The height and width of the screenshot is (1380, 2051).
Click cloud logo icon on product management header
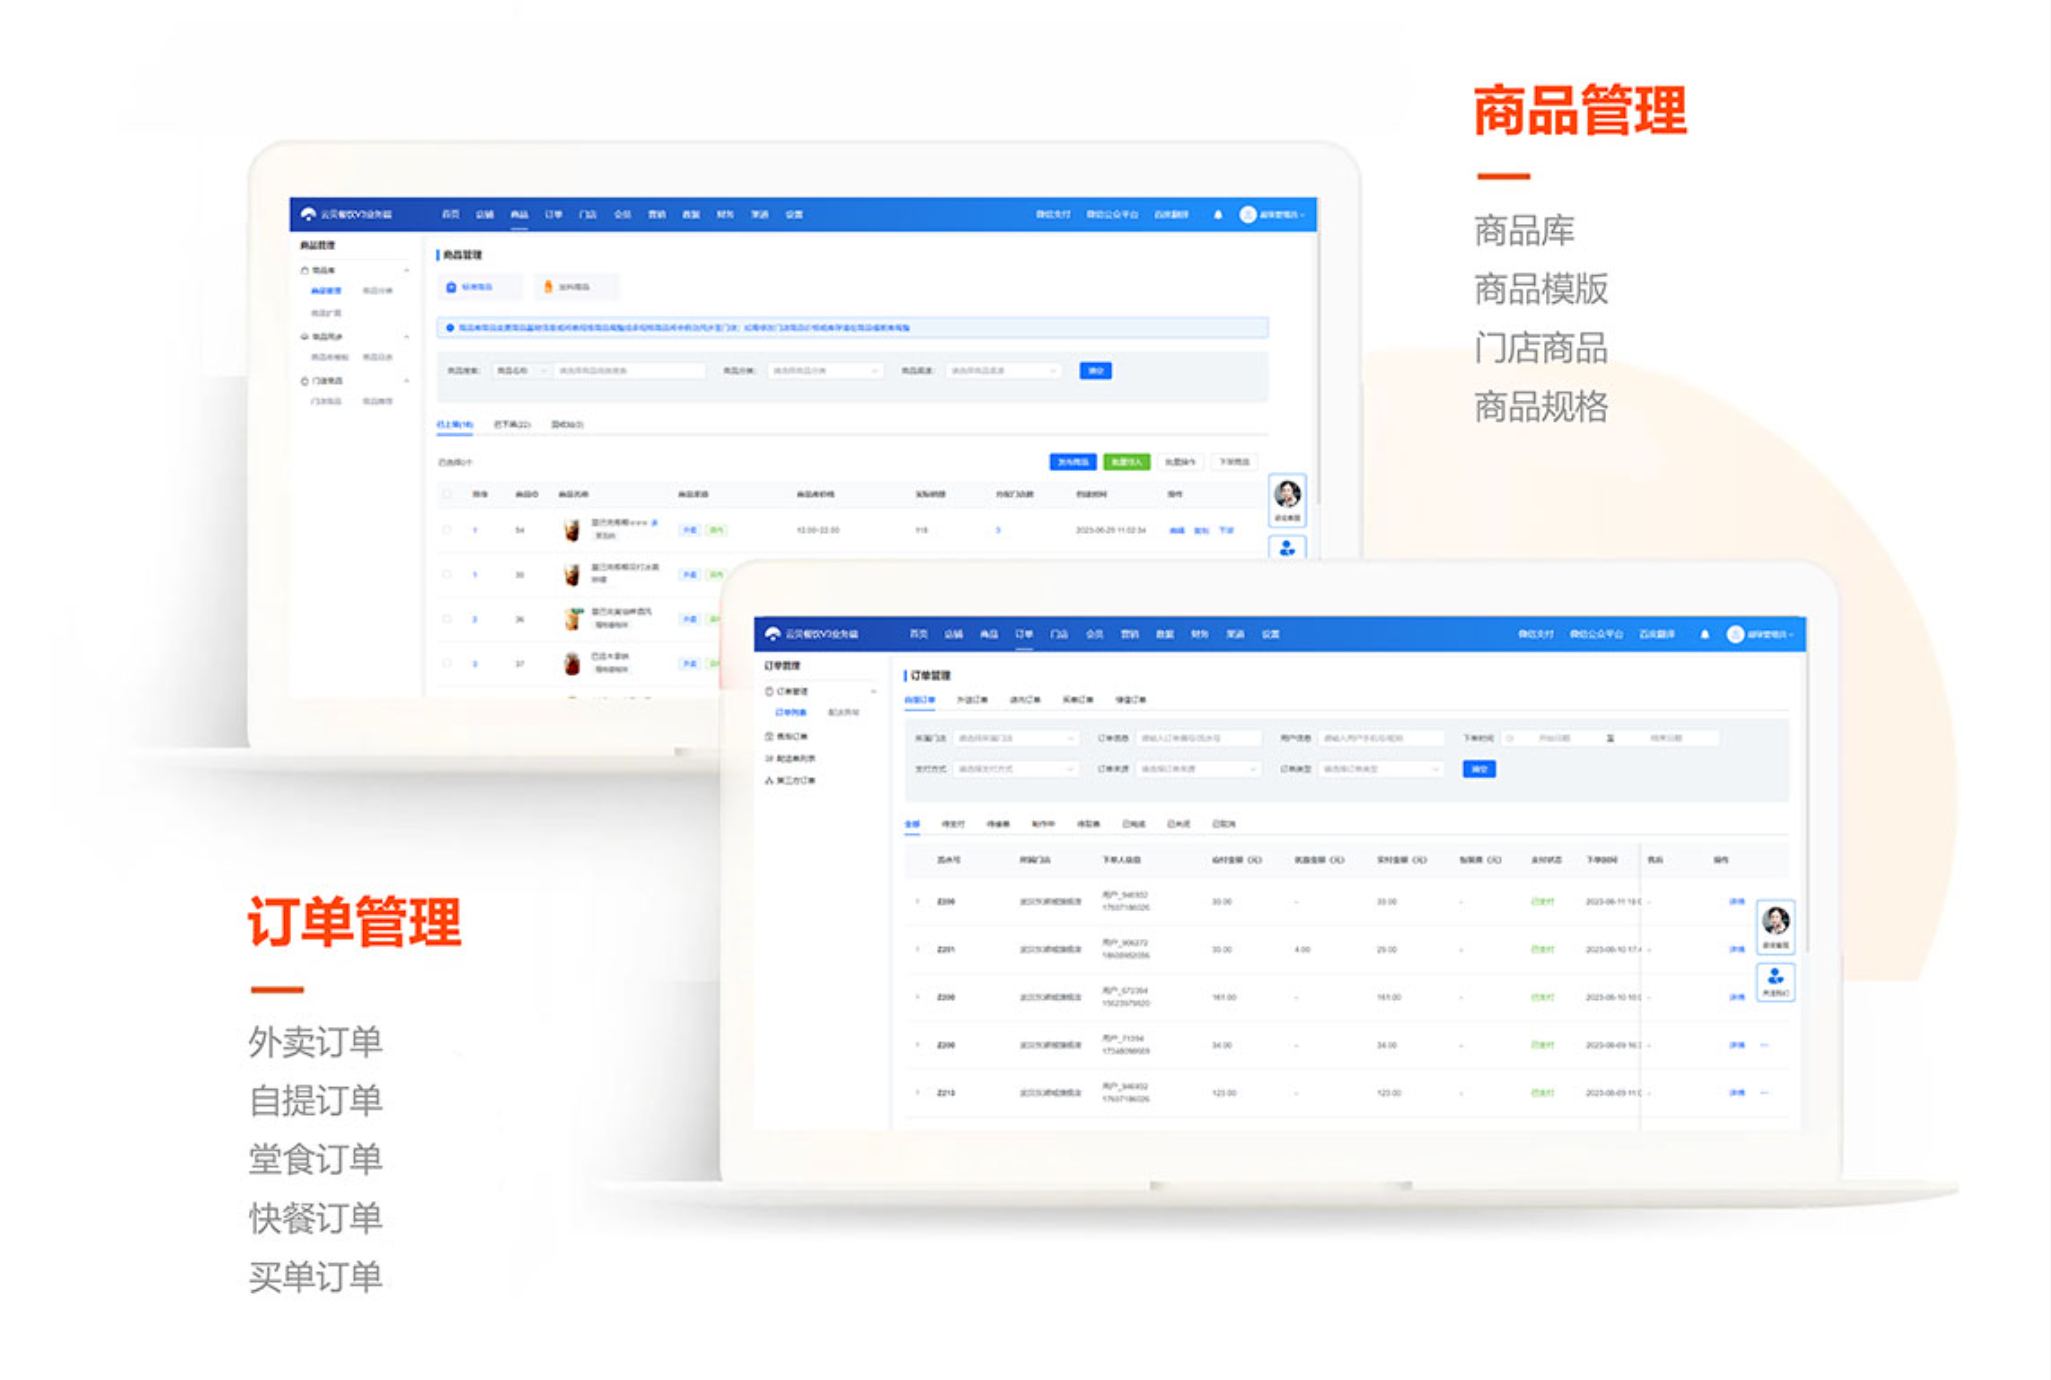pyautogui.click(x=308, y=214)
